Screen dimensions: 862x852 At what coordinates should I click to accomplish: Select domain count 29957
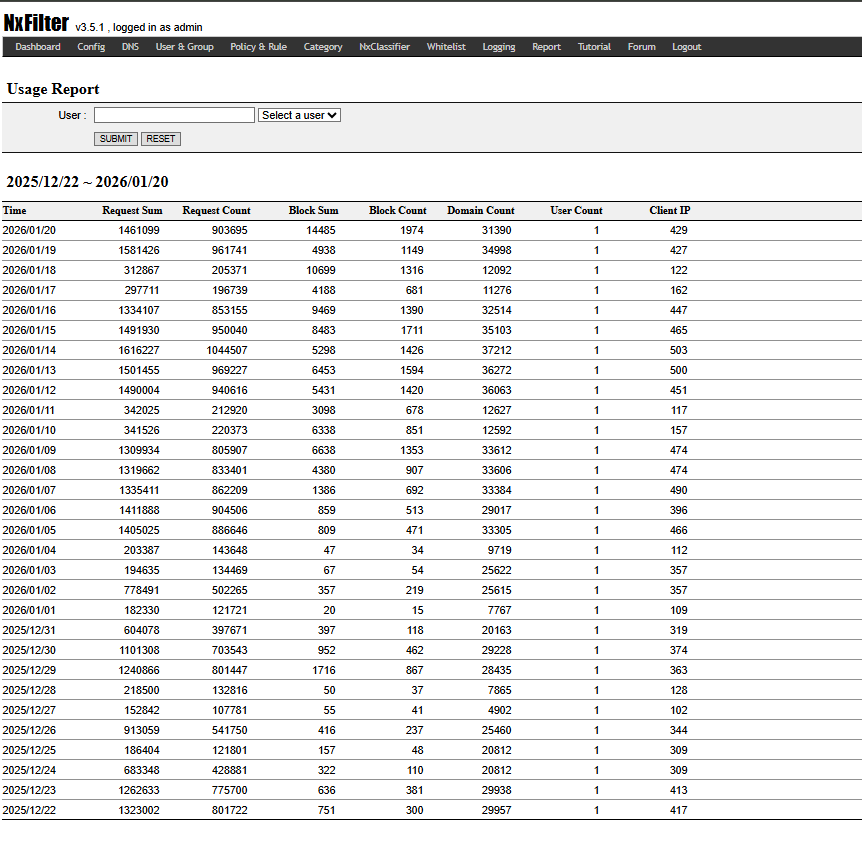point(496,810)
